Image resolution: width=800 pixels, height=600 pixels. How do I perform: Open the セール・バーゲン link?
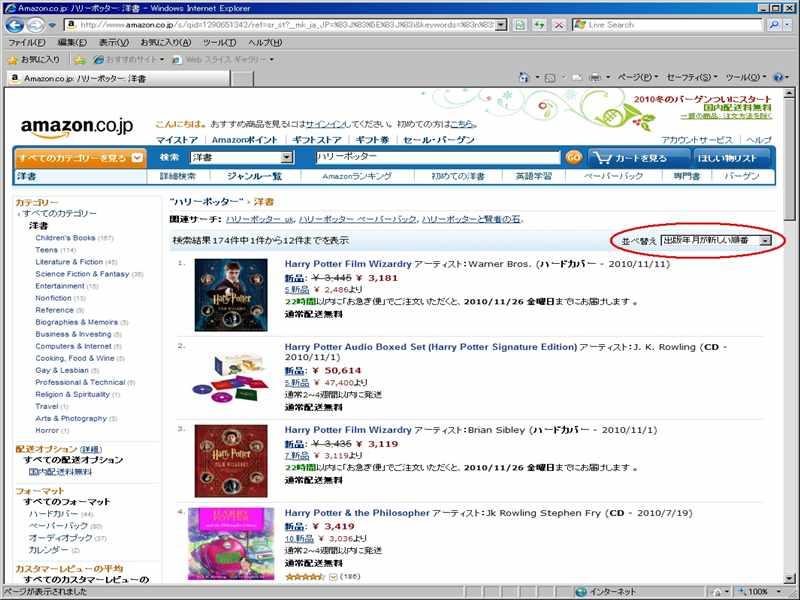tap(438, 140)
